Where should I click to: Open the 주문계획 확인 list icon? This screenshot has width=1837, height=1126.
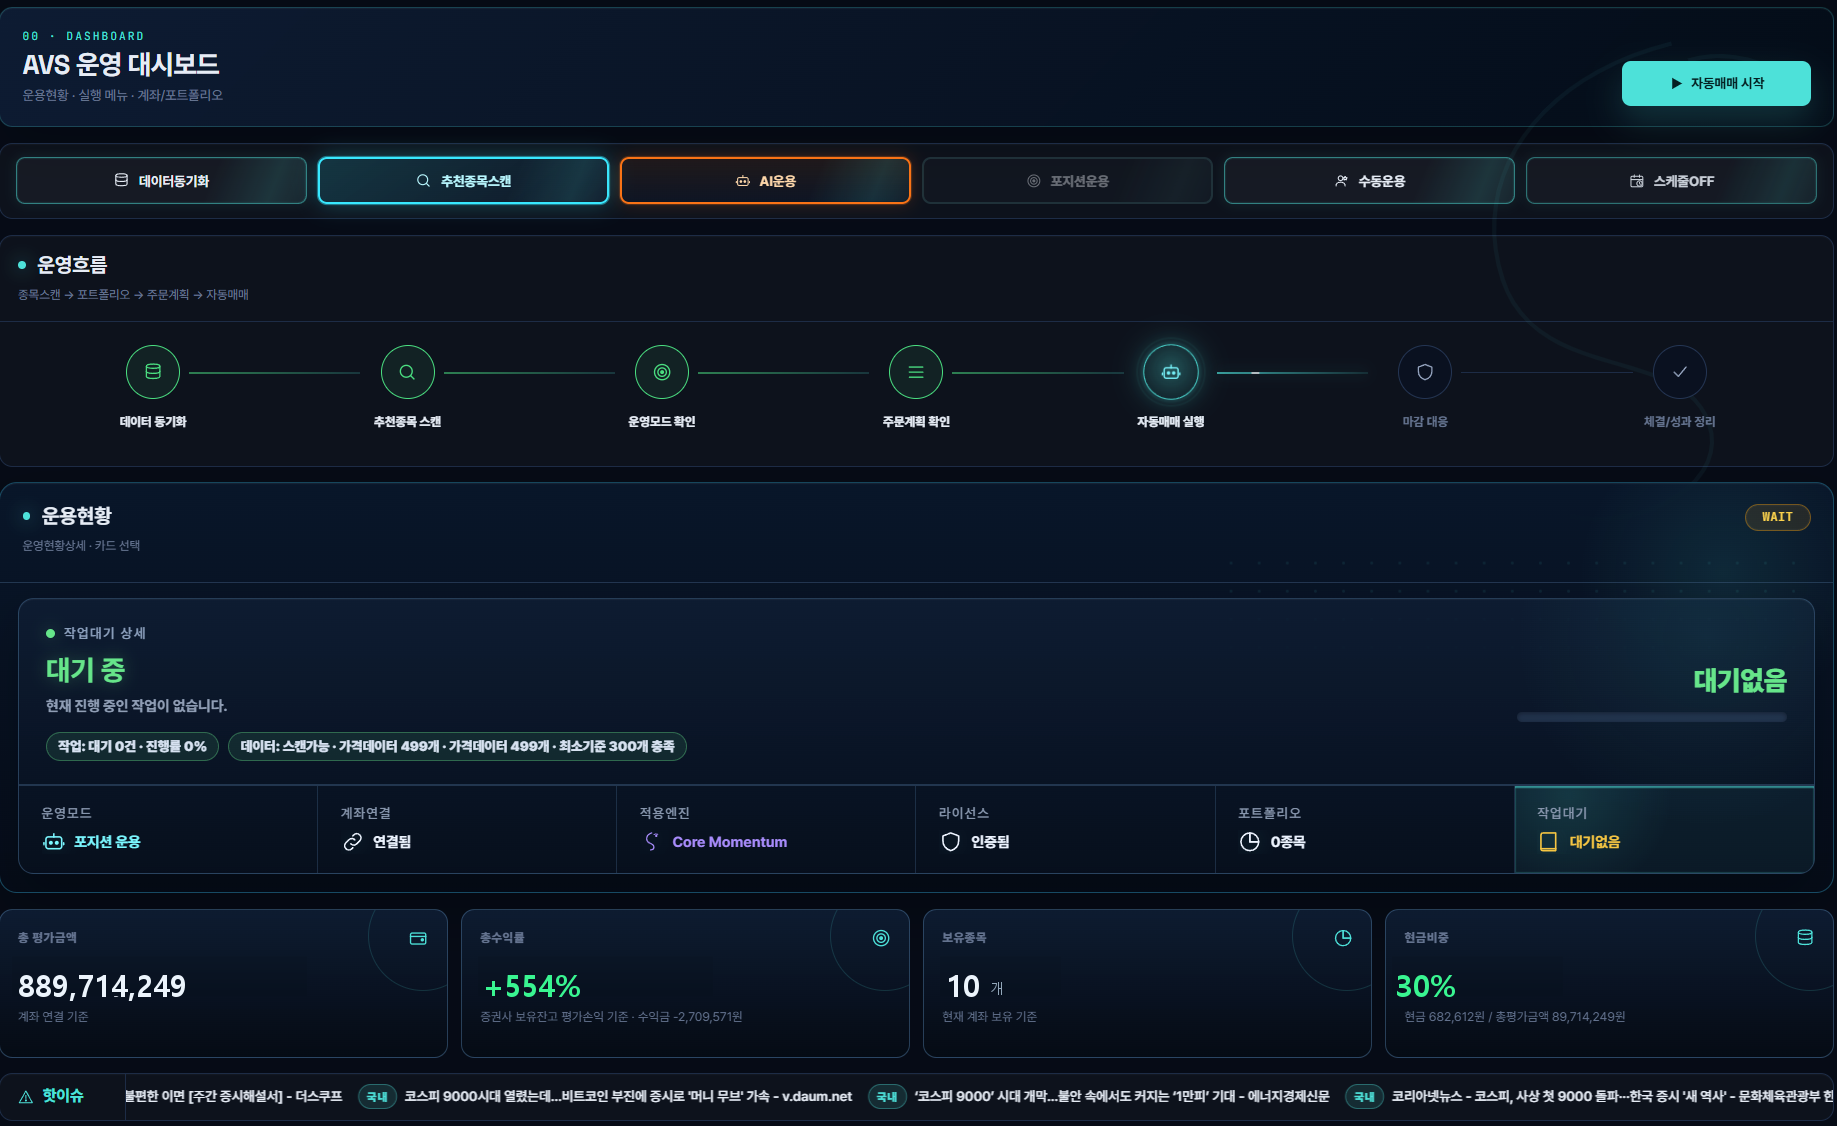(x=916, y=372)
